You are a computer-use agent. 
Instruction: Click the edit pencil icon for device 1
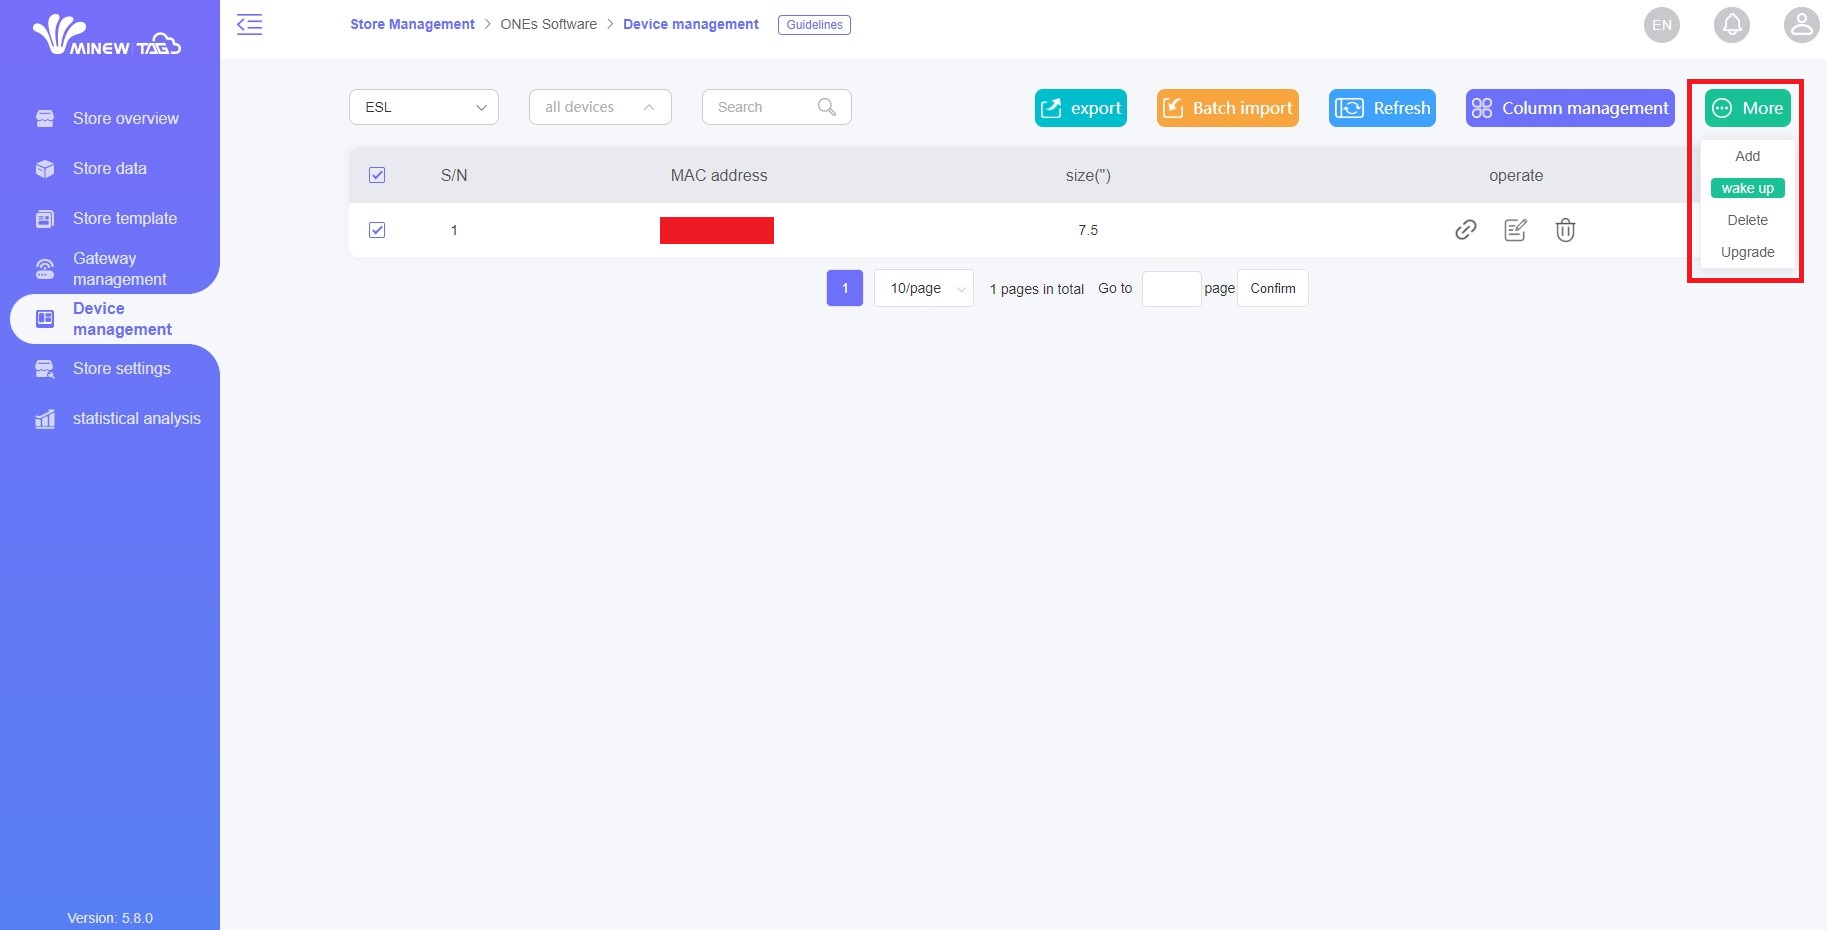[1515, 230]
